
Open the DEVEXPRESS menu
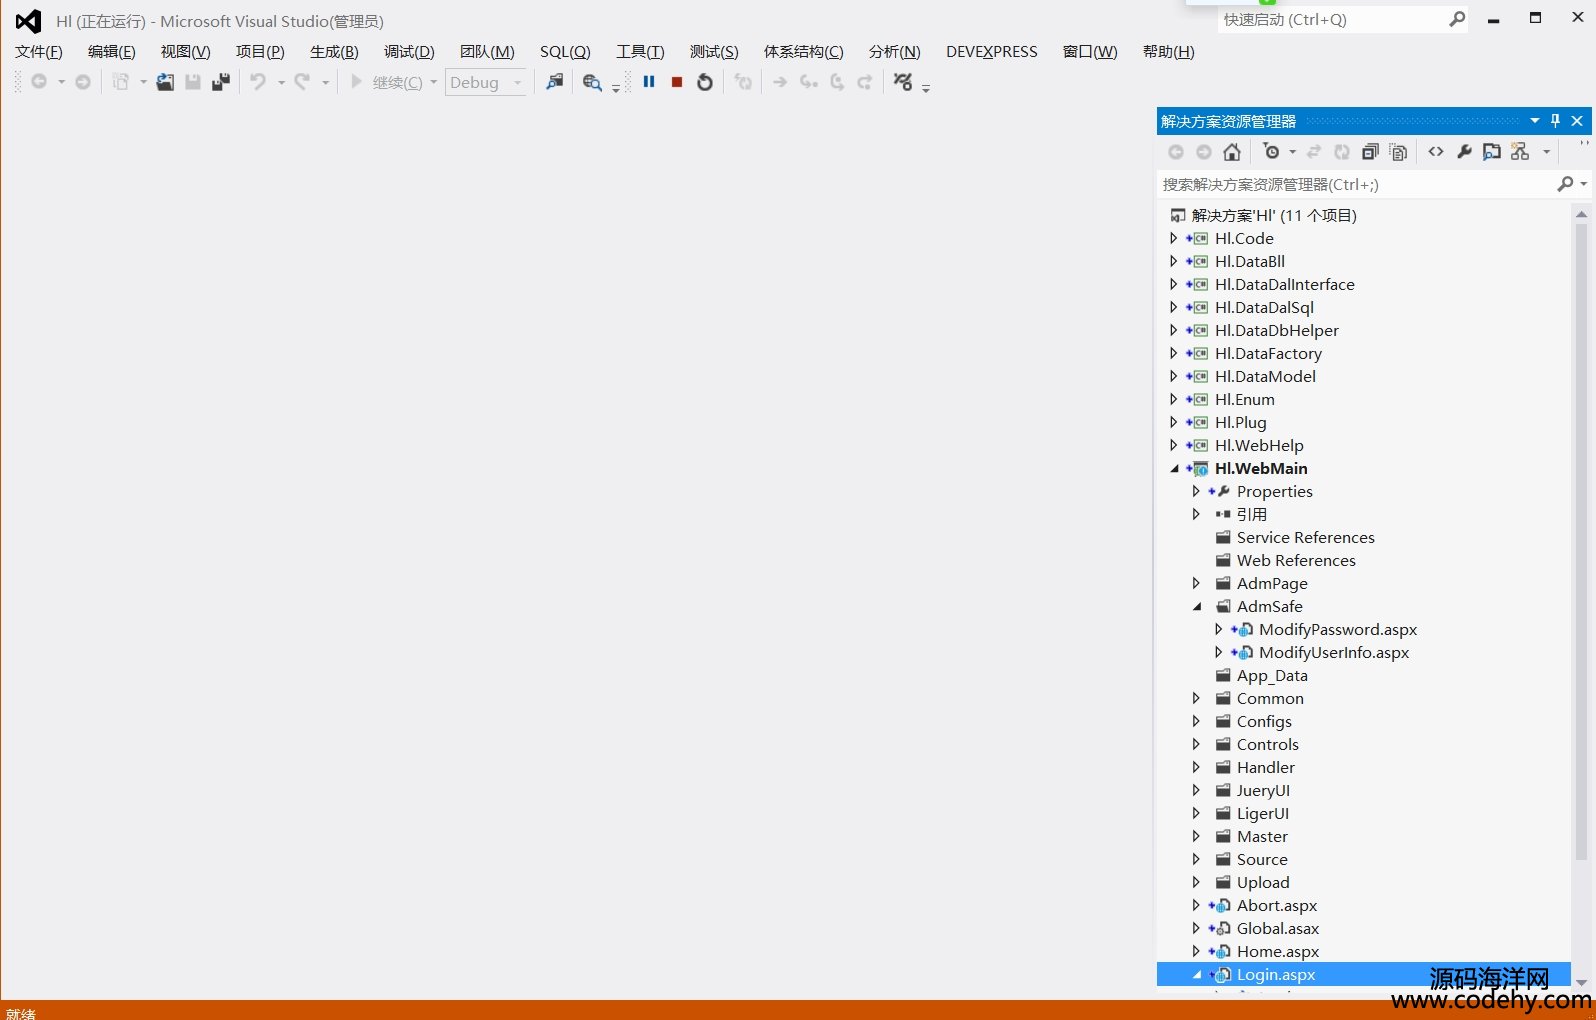pyautogui.click(x=992, y=52)
